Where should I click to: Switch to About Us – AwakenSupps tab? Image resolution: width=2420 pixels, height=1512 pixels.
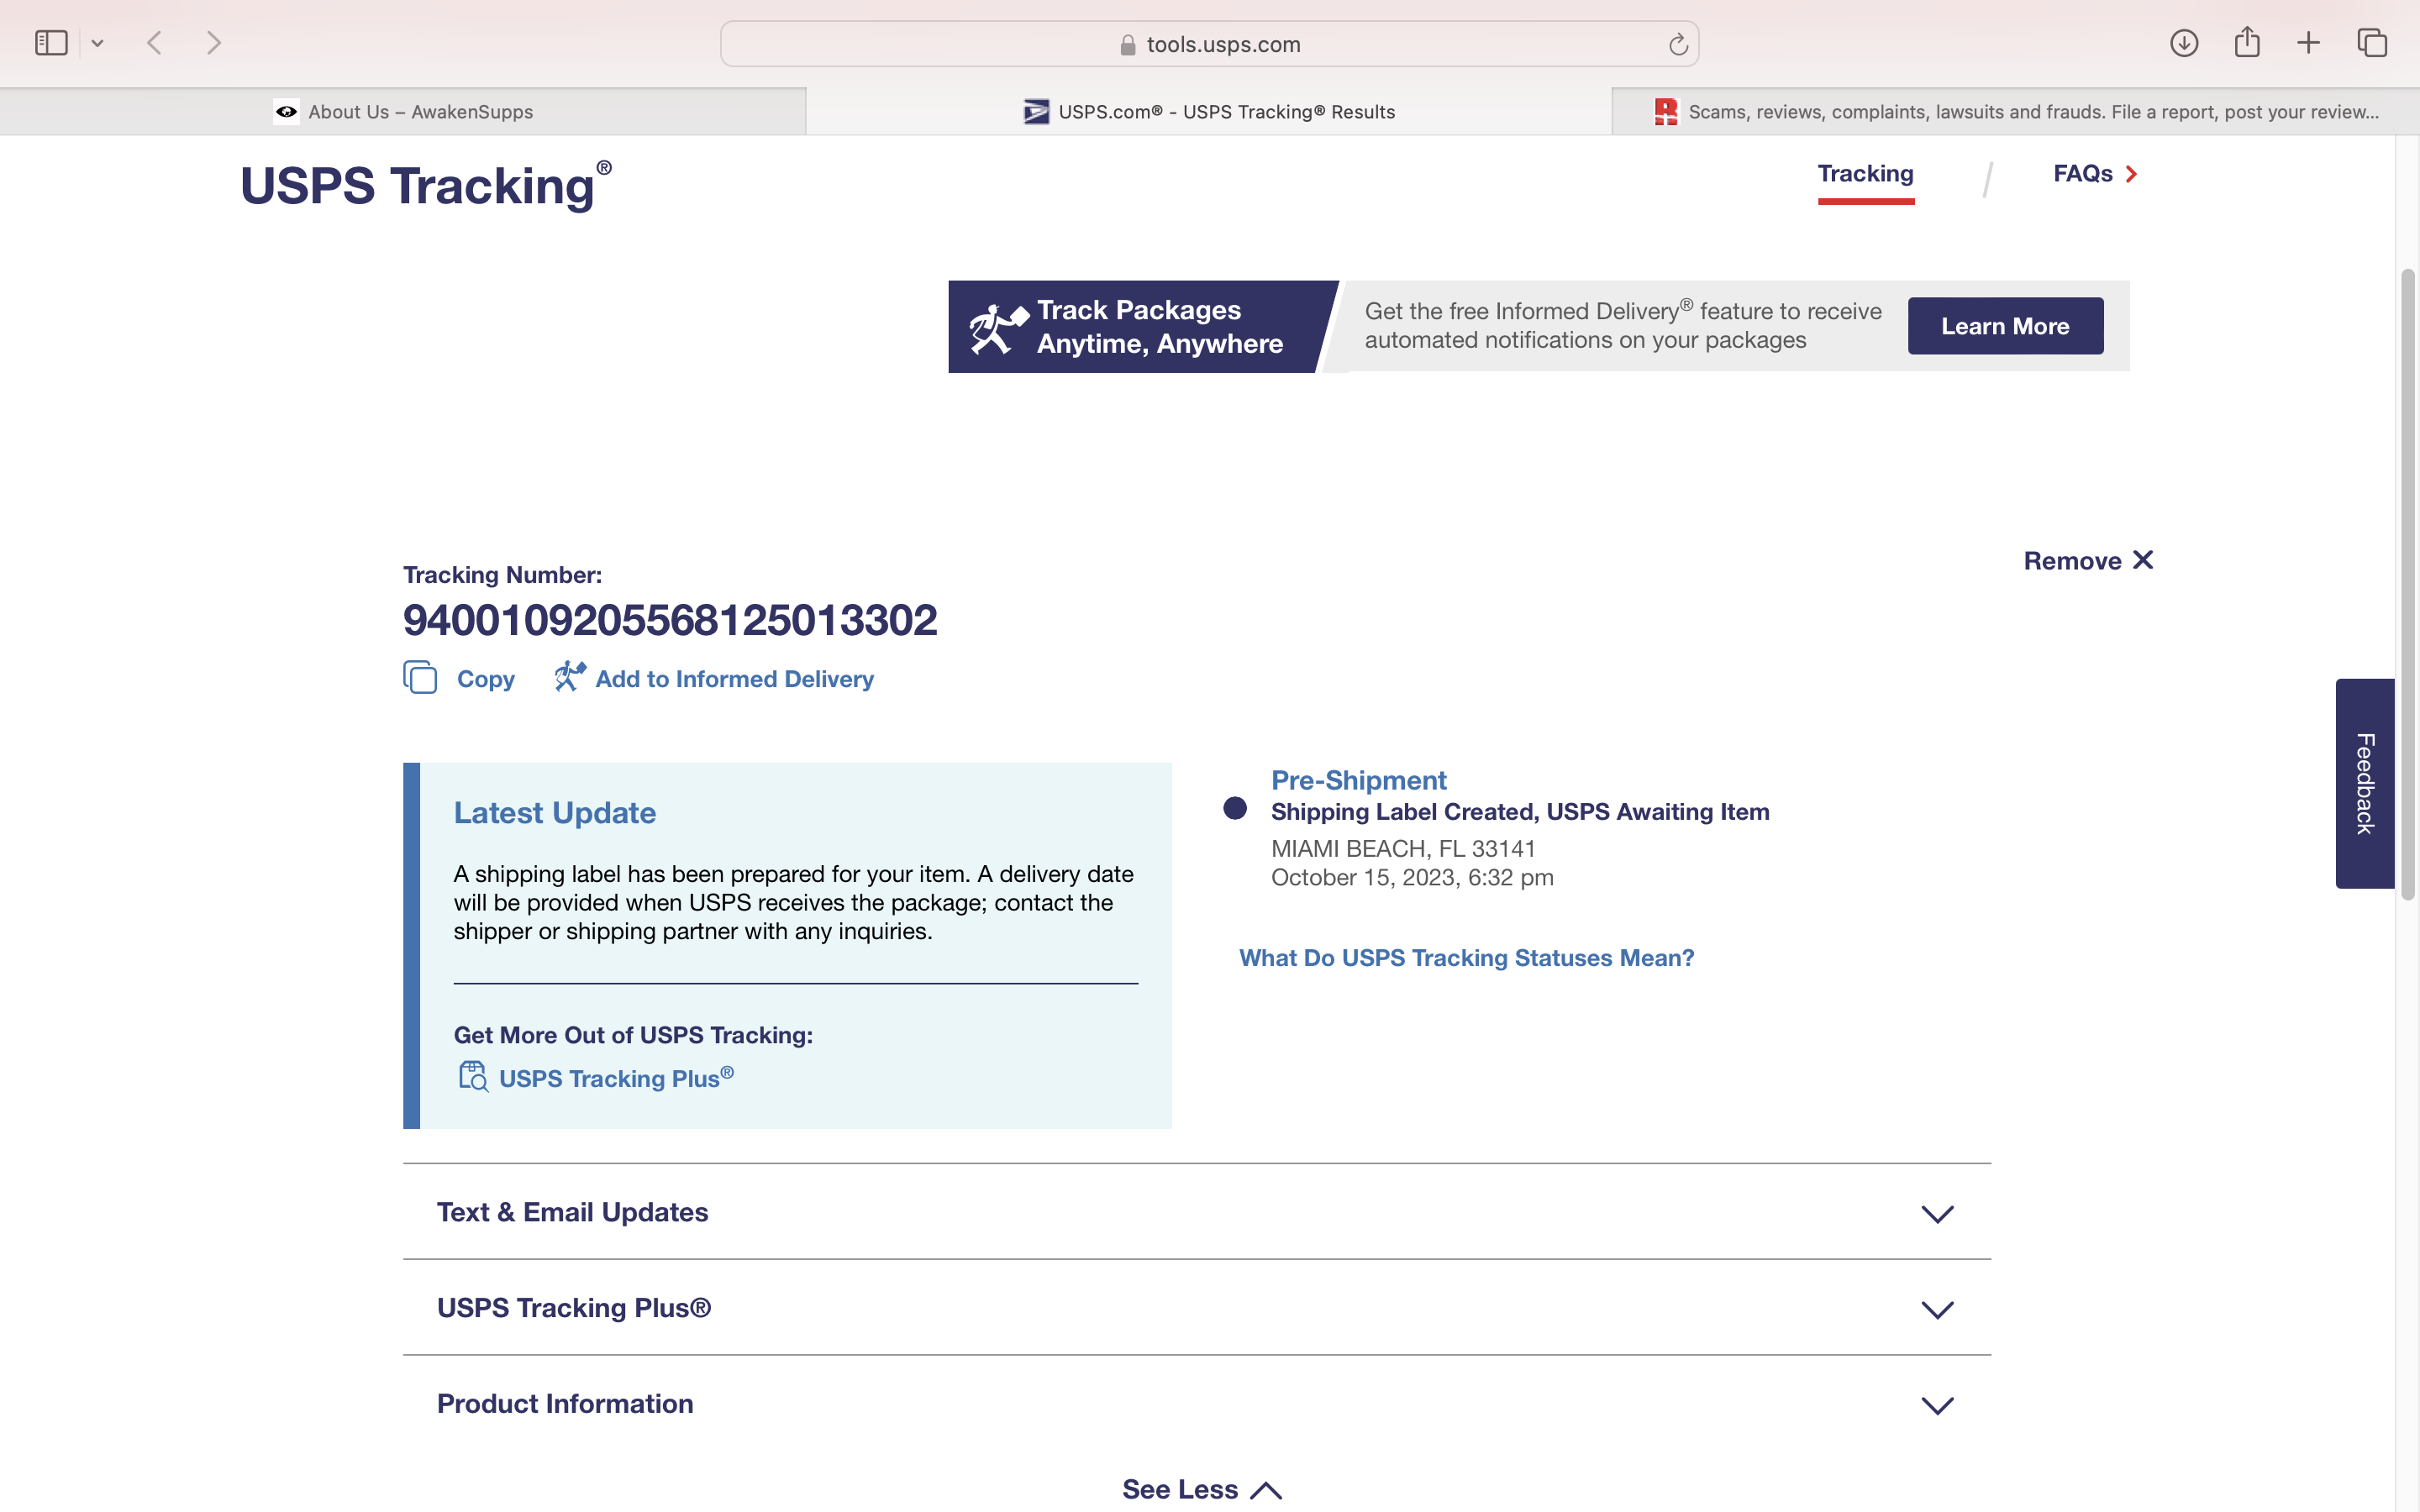point(403,112)
